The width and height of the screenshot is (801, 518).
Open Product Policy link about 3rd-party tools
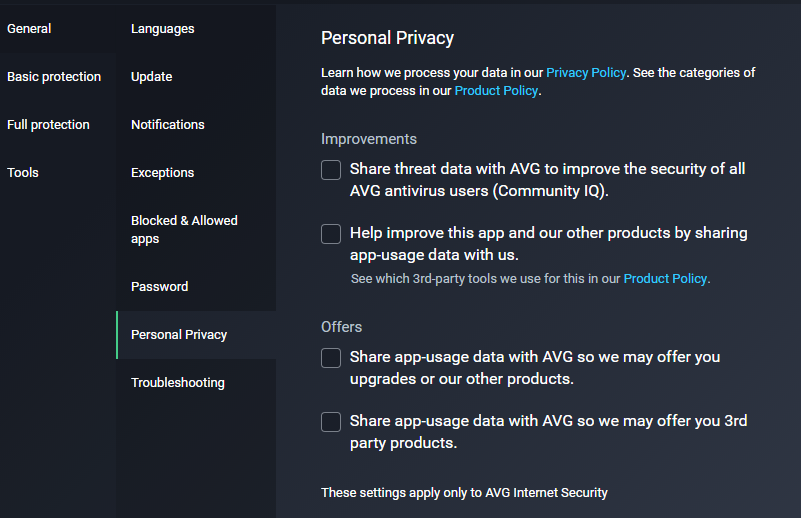coord(665,279)
